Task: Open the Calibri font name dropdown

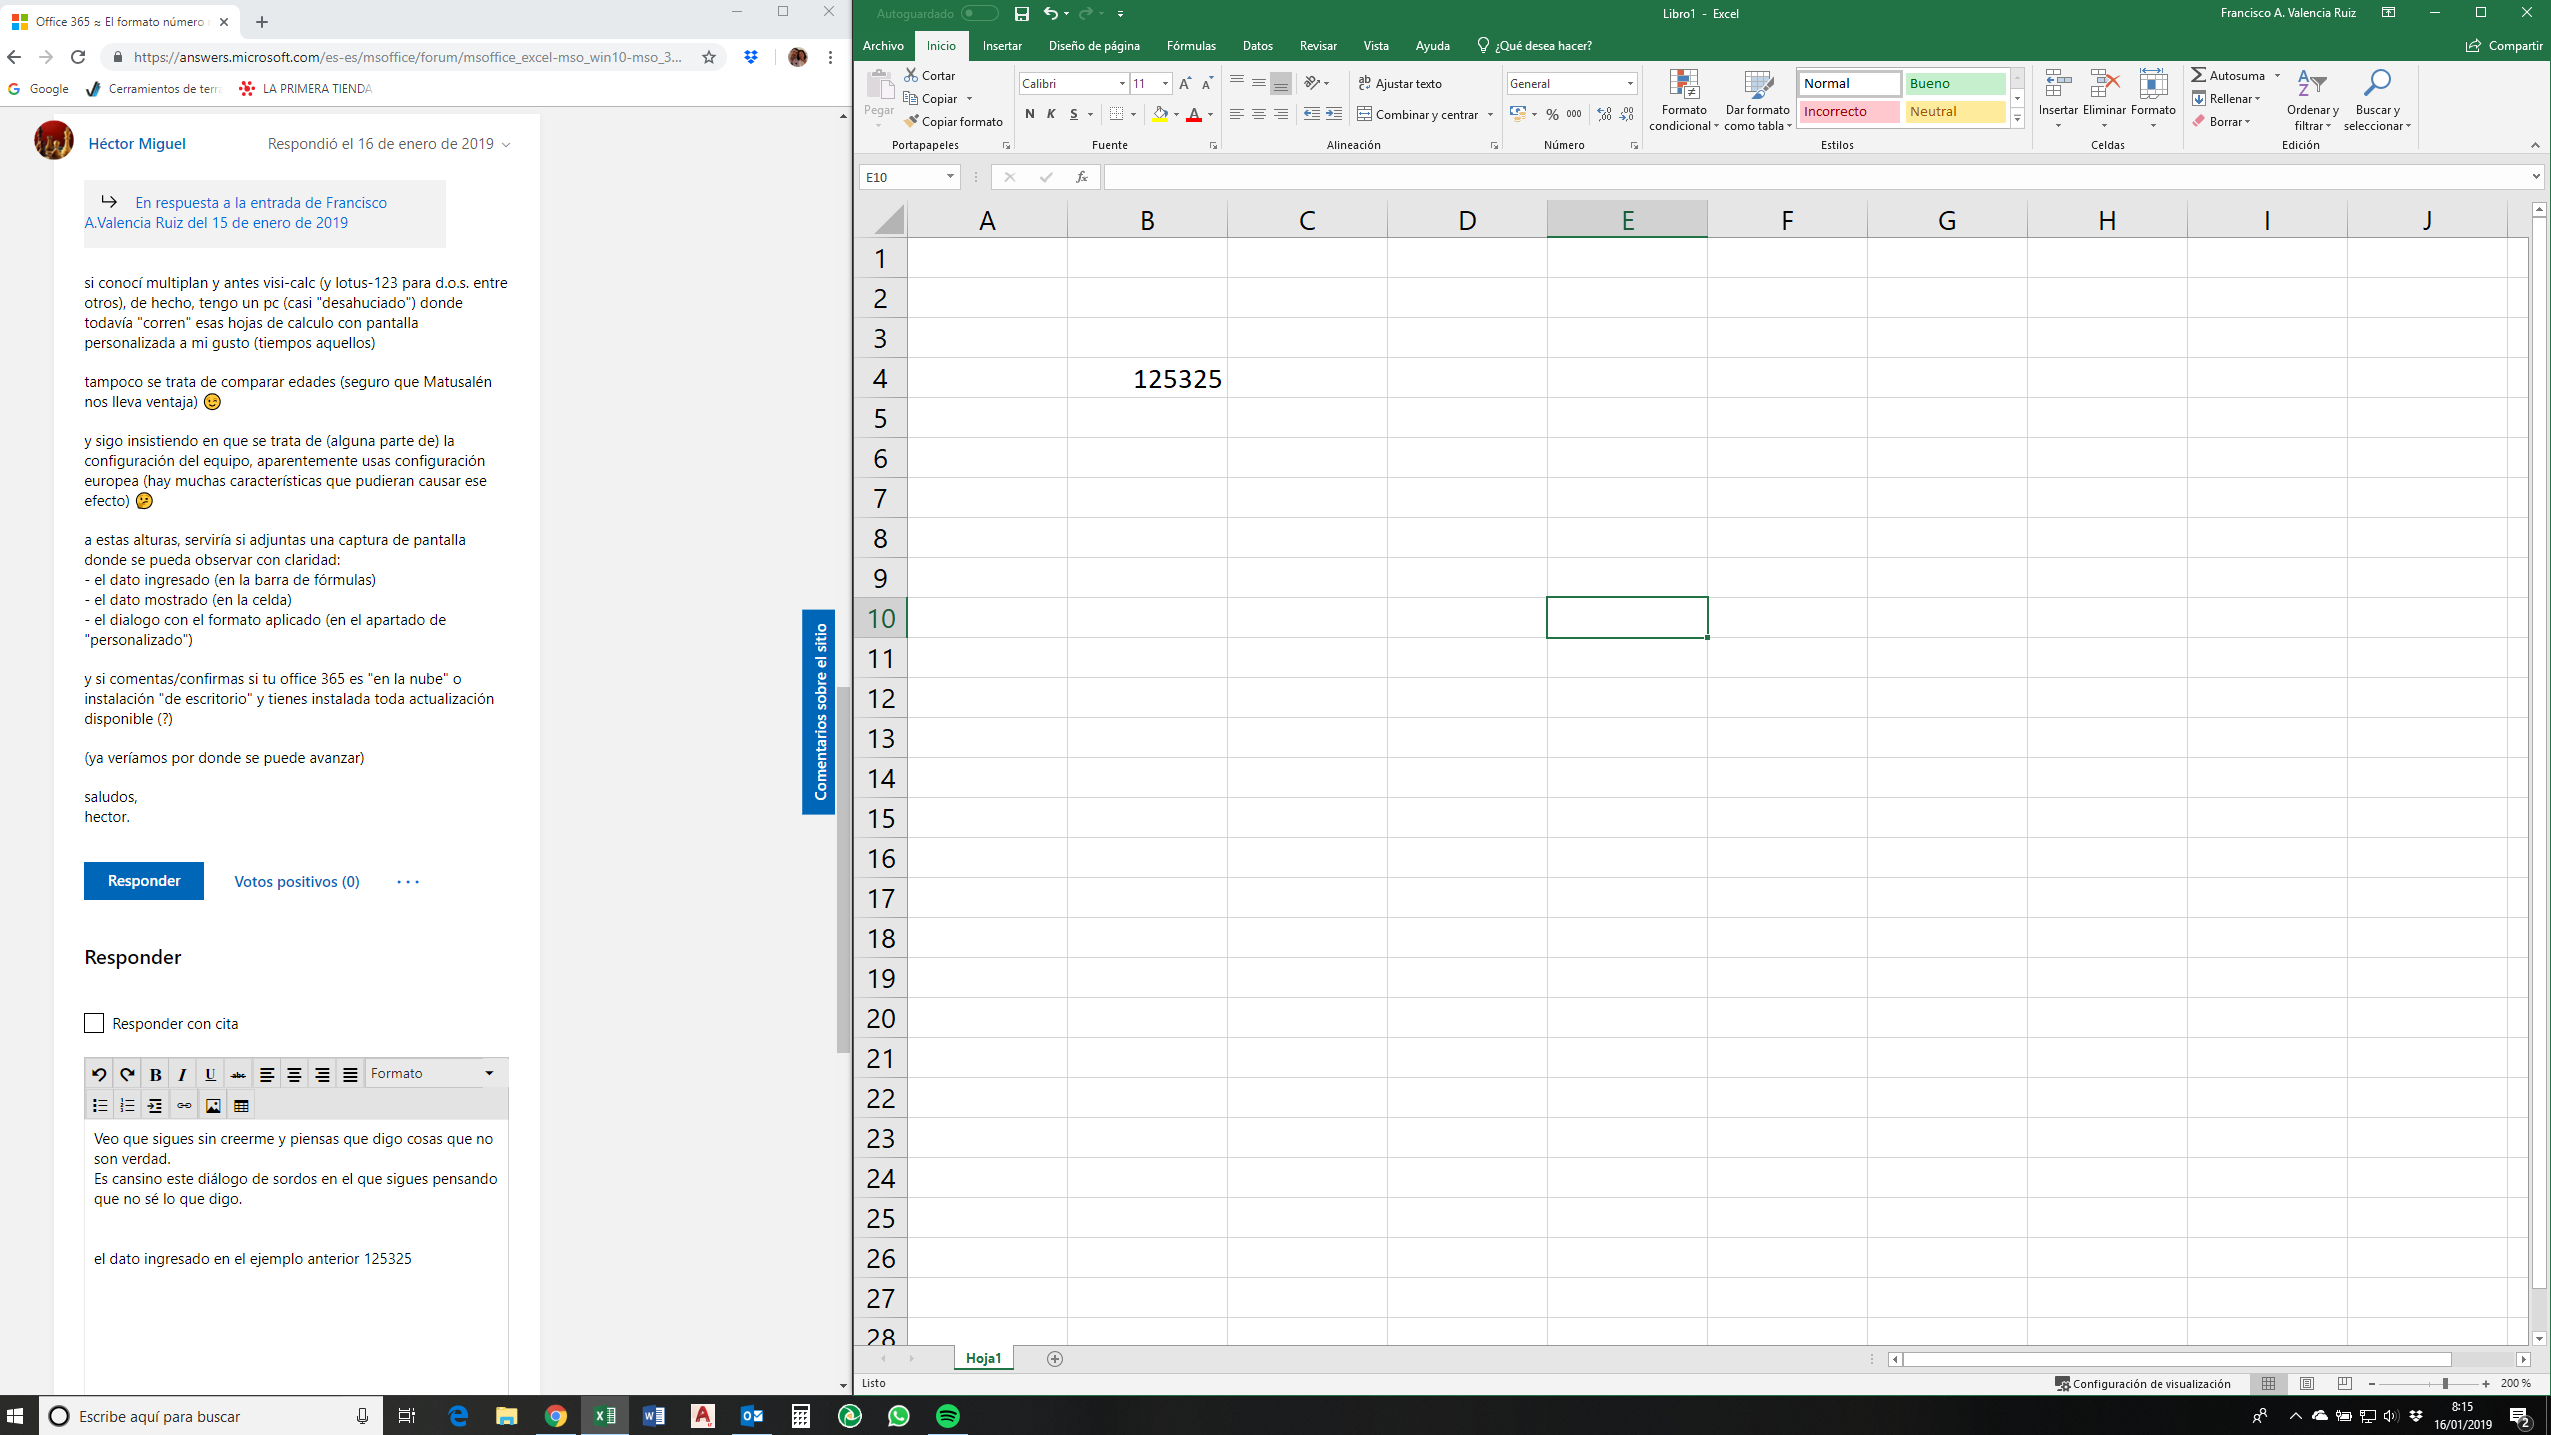Action: (1122, 84)
